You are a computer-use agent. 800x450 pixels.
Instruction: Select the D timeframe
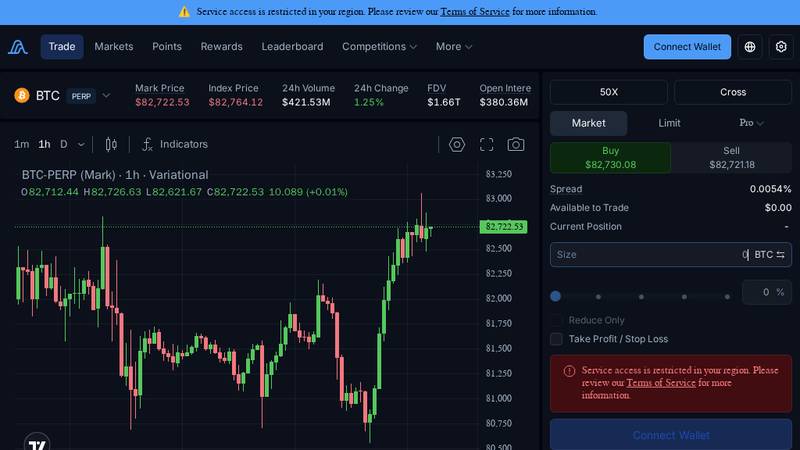(x=64, y=144)
